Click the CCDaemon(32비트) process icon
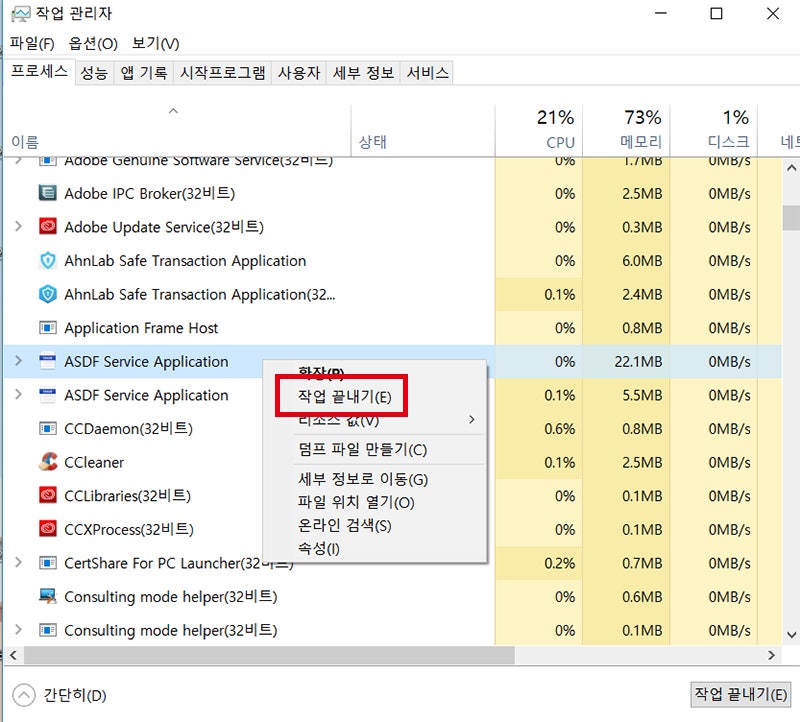The width and height of the screenshot is (800, 722). pyautogui.click(x=47, y=428)
